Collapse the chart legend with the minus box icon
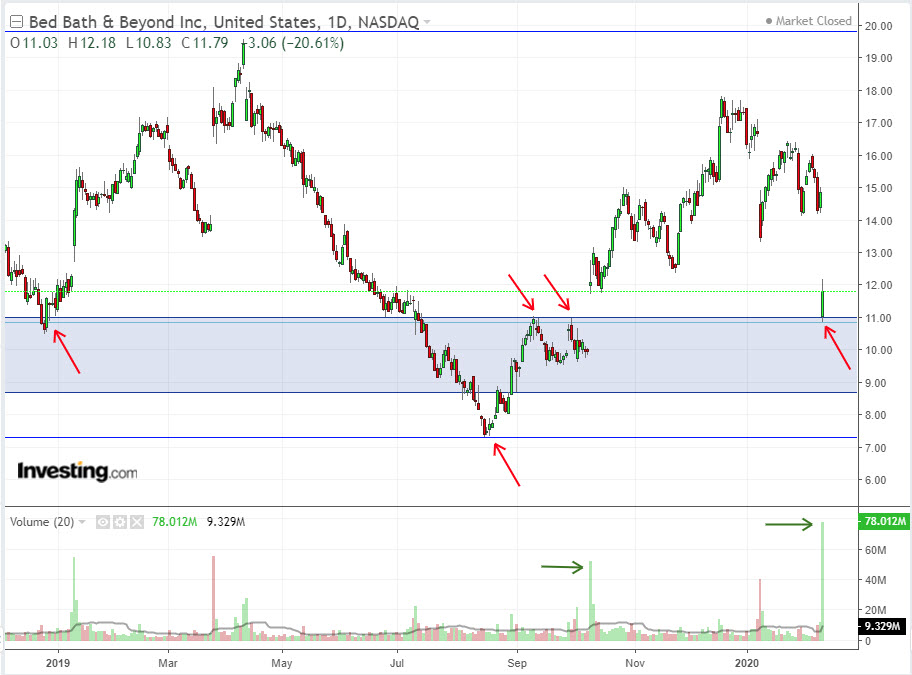 click(x=16, y=22)
